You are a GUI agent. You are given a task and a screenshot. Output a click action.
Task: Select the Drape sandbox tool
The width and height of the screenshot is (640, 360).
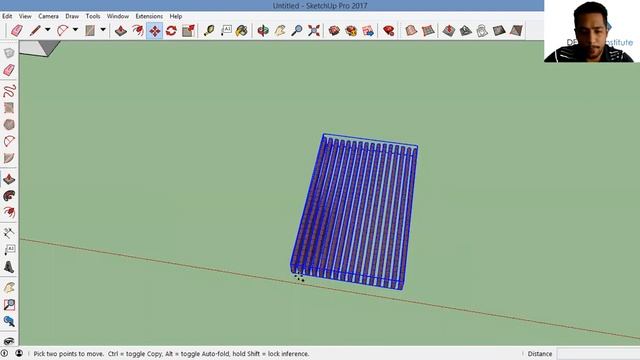tap(482, 31)
